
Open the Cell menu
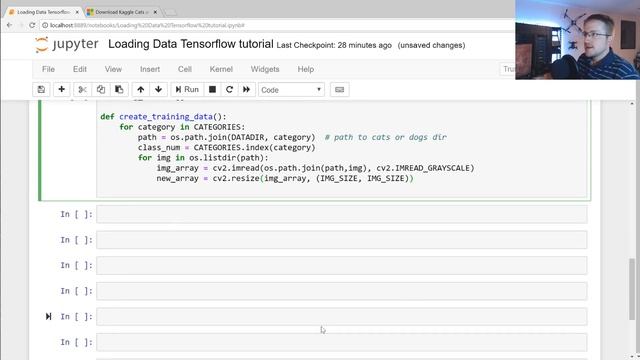[x=184, y=69]
